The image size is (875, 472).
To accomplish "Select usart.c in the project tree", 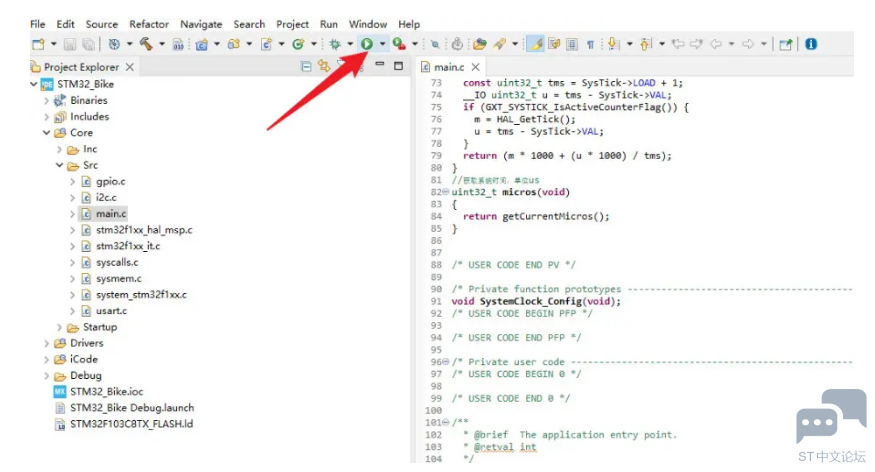I will pyautogui.click(x=111, y=311).
